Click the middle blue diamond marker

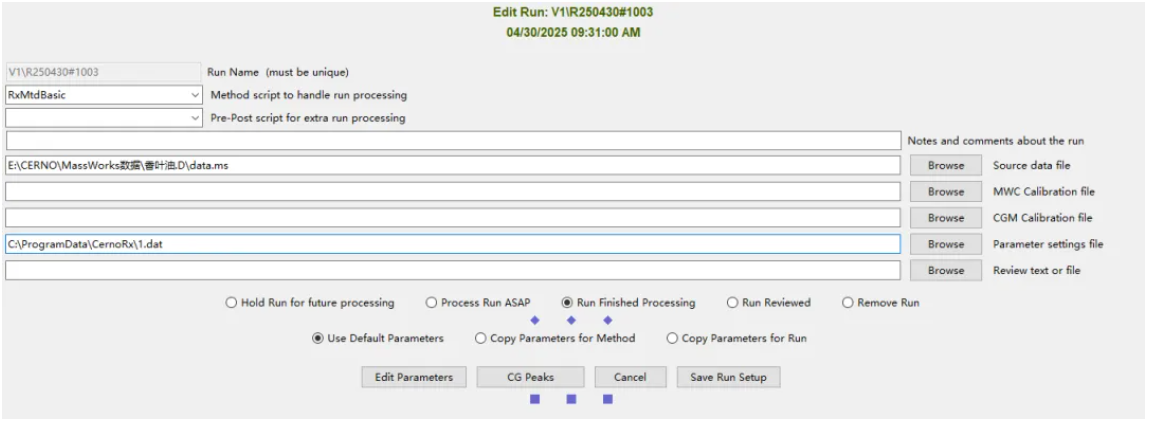[x=571, y=320]
